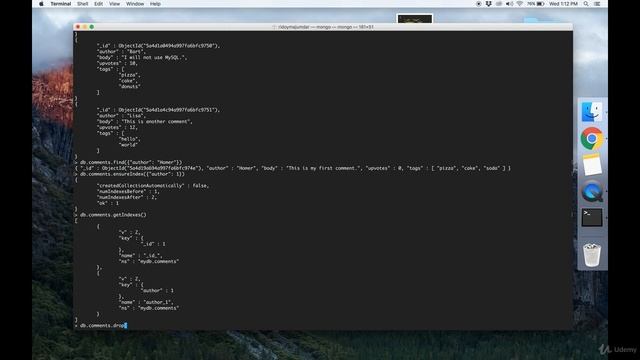Click the "author" : "Lisa" line

[121, 116]
